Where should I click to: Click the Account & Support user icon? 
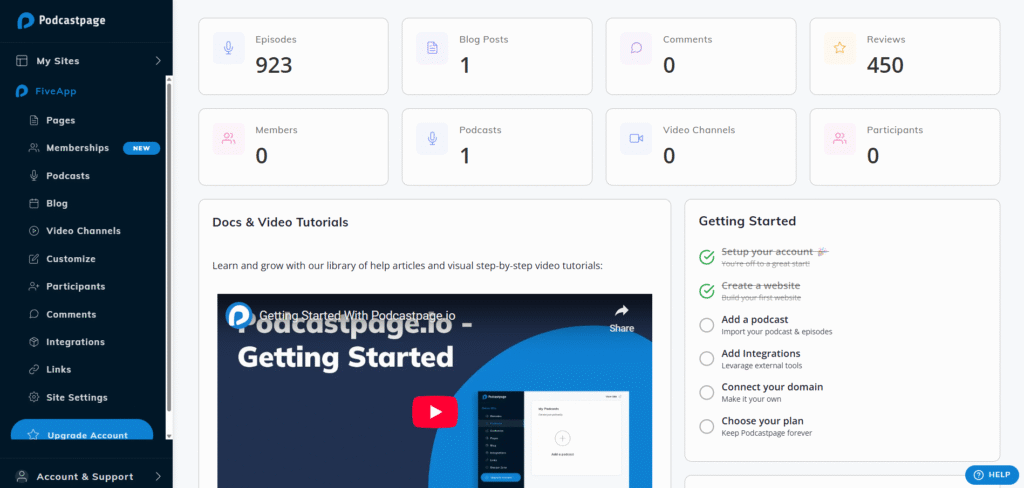pyautogui.click(x=22, y=476)
